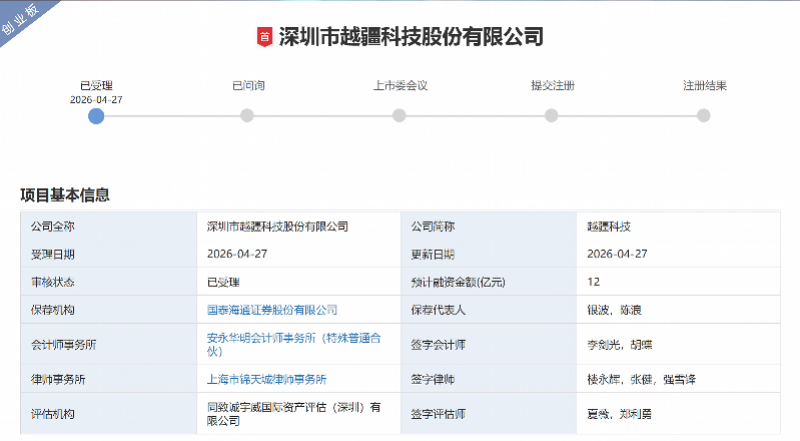Click the 预计融资金额 value 12
This screenshot has height=441, width=800.
tap(594, 282)
